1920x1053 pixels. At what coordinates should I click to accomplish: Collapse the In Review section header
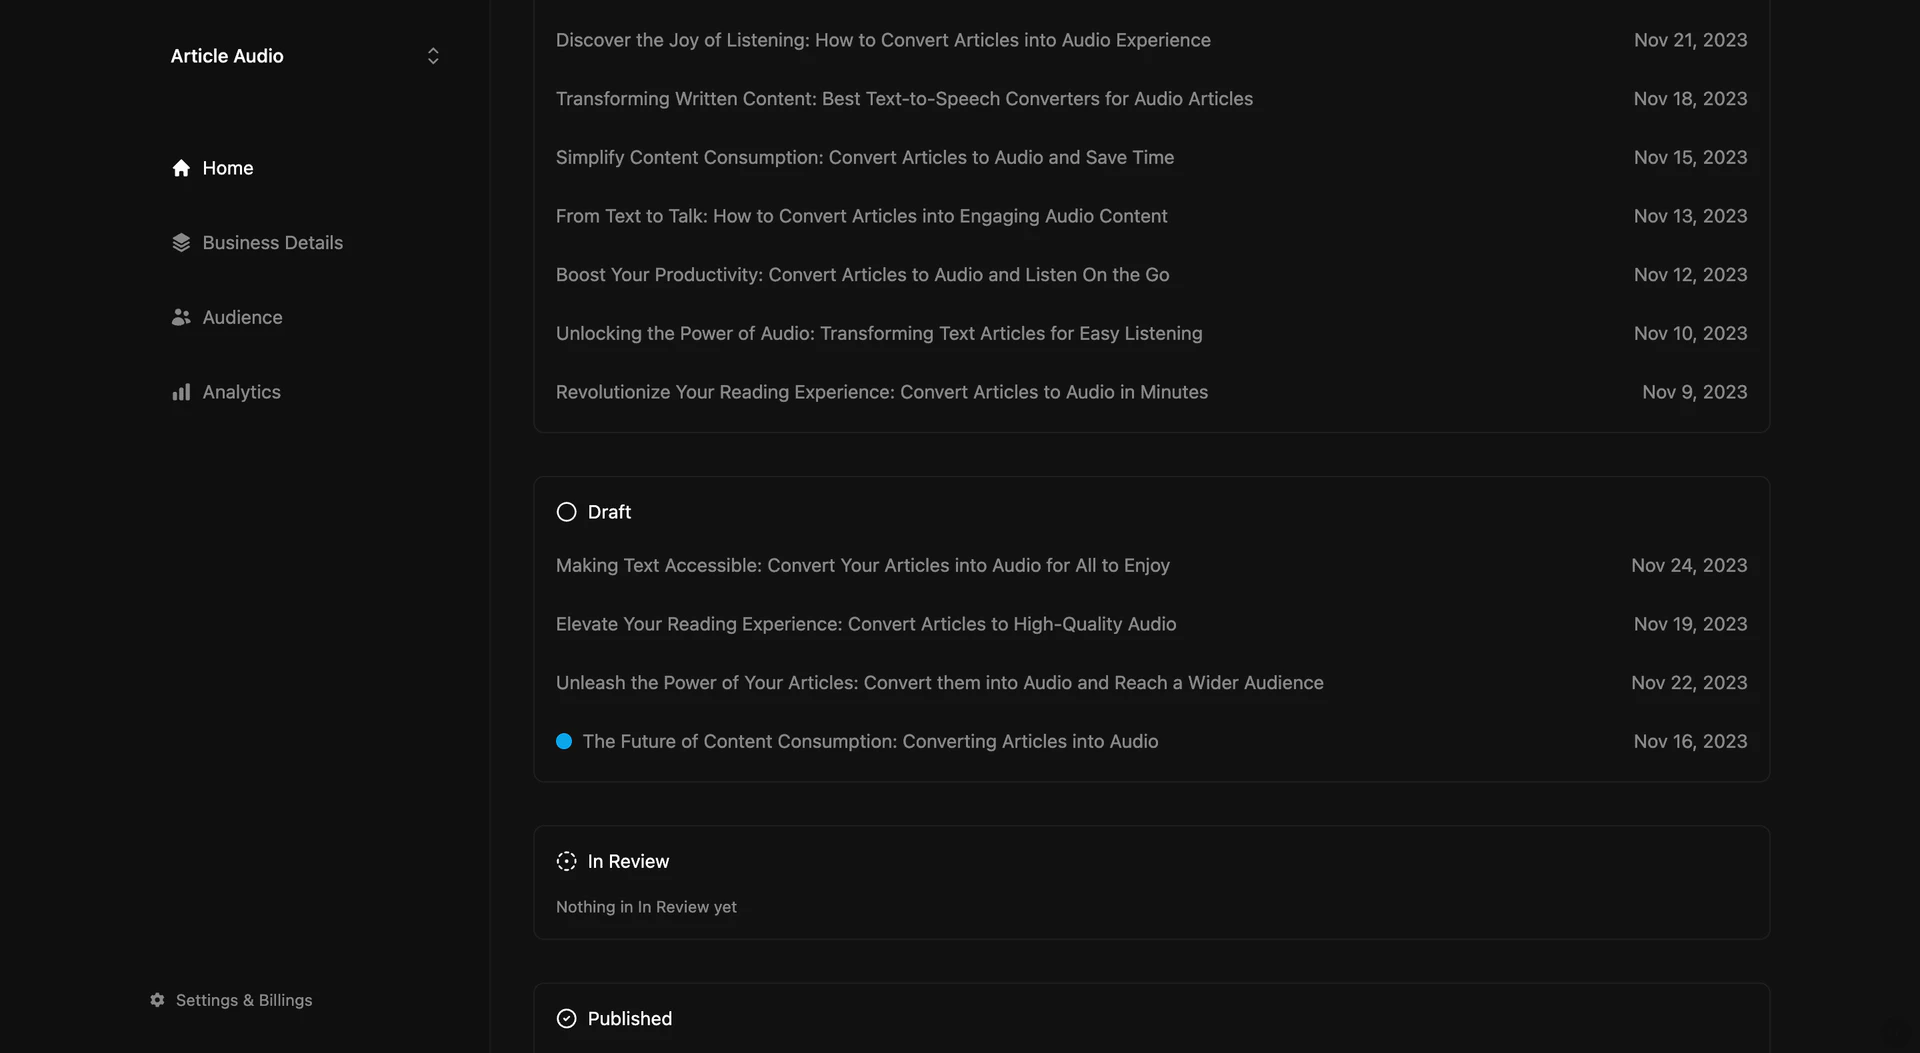628,861
